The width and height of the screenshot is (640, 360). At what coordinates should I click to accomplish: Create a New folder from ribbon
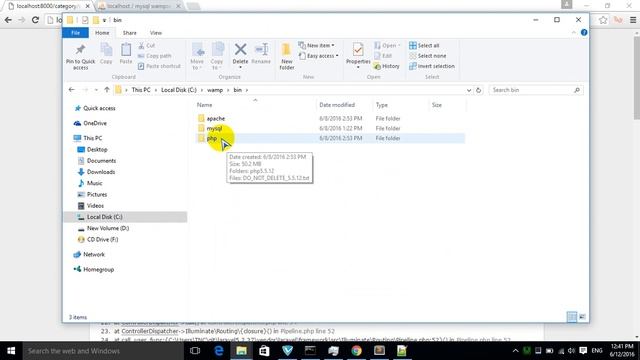pyautogui.click(x=287, y=56)
